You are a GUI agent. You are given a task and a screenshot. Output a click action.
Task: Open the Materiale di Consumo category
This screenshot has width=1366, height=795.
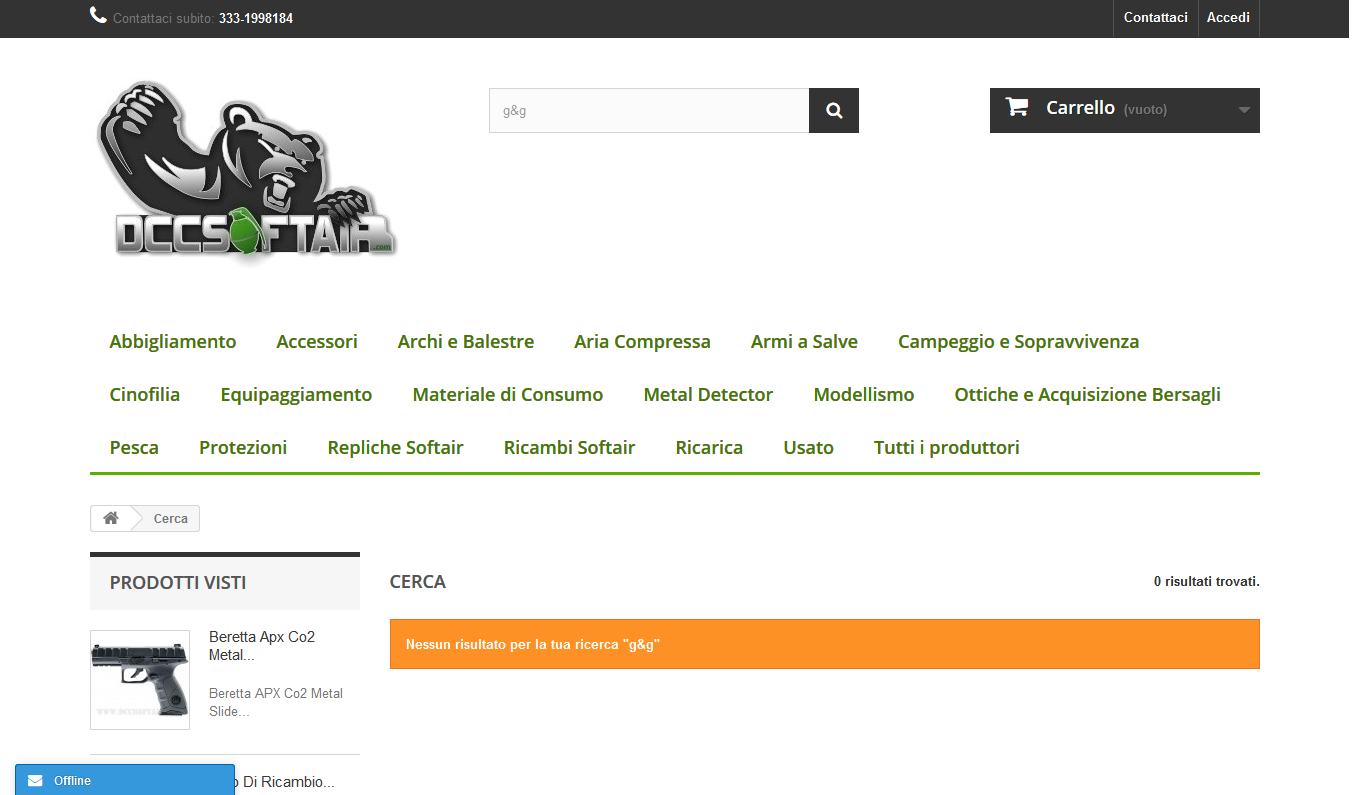pyautogui.click(x=508, y=394)
